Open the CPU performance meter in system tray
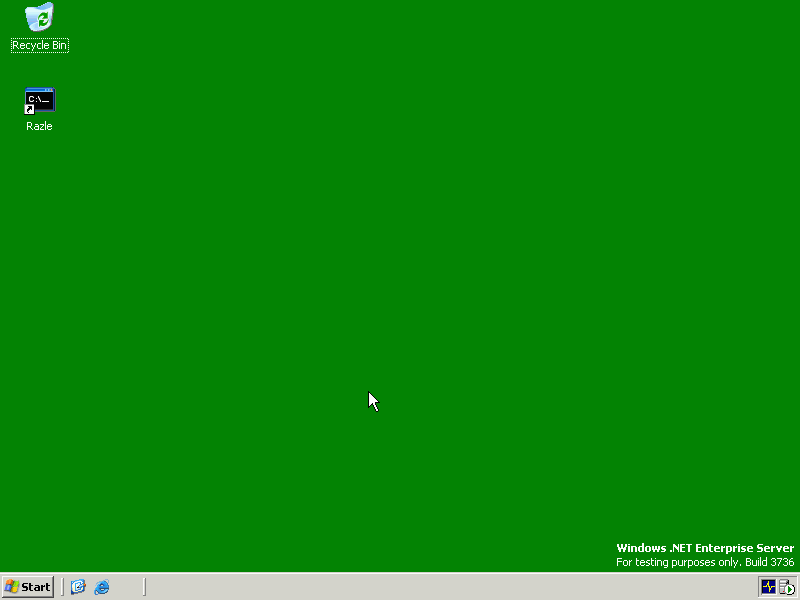The width and height of the screenshot is (800, 600). (768, 586)
